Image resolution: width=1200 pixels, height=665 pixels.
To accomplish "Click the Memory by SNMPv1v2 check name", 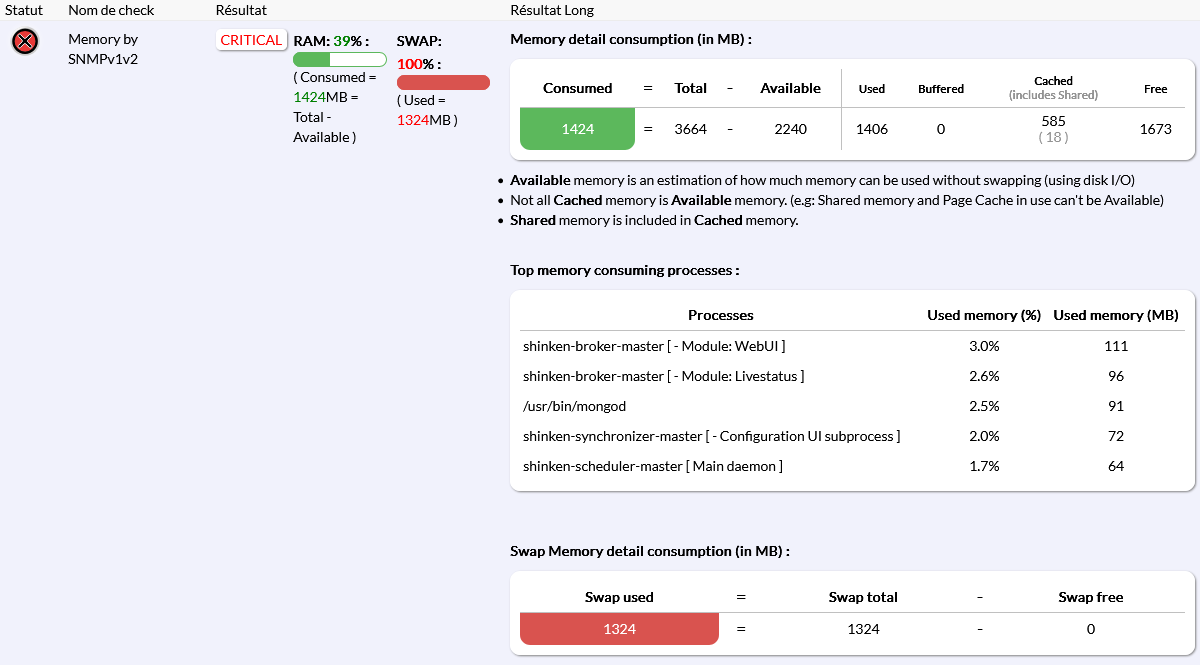I will pos(102,49).
